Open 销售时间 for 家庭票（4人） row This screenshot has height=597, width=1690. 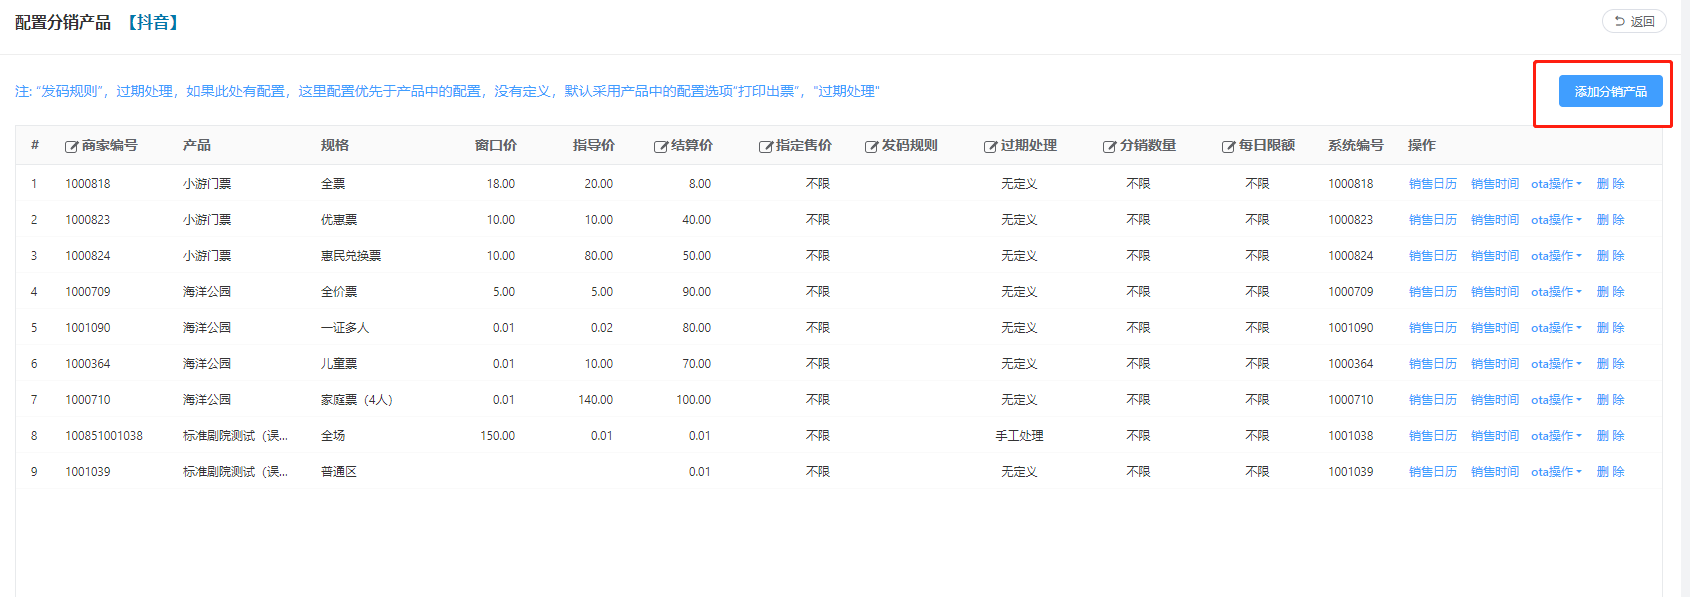1494,400
